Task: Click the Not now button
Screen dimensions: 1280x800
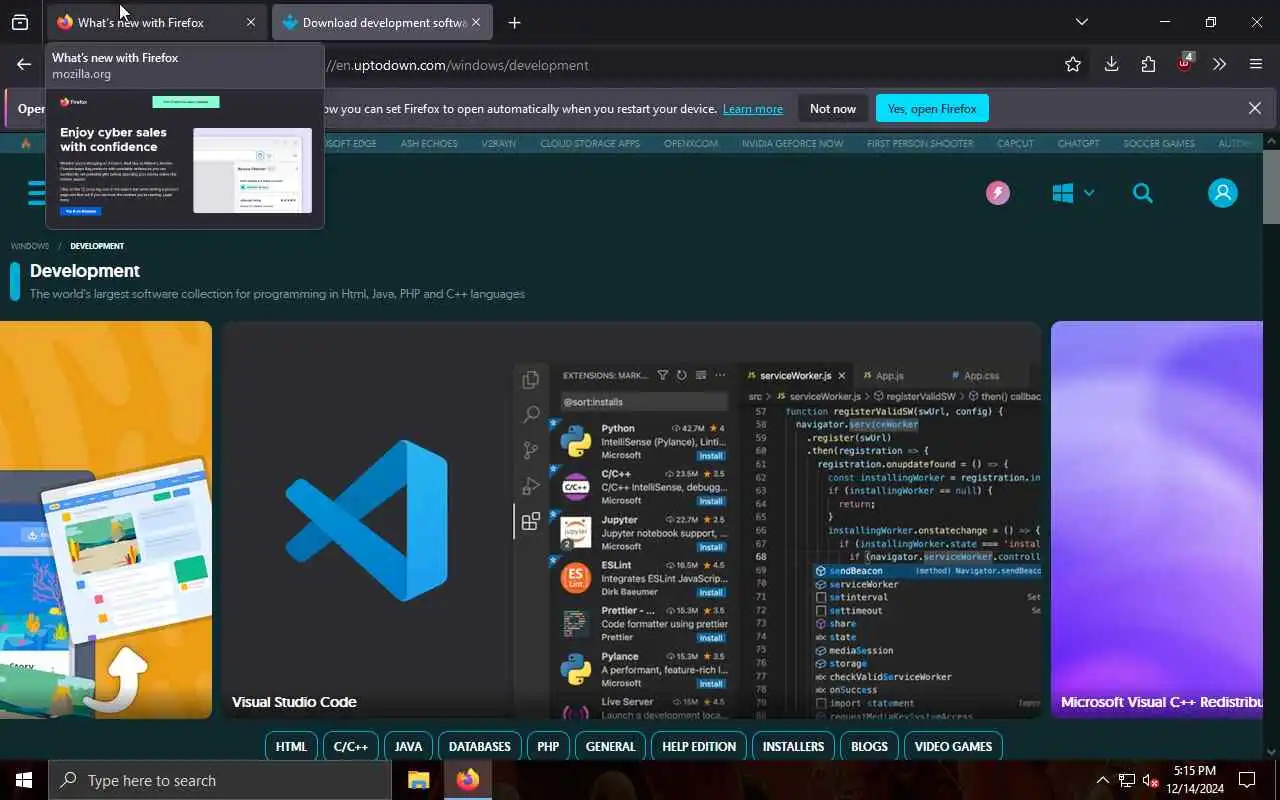Action: (x=833, y=108)
